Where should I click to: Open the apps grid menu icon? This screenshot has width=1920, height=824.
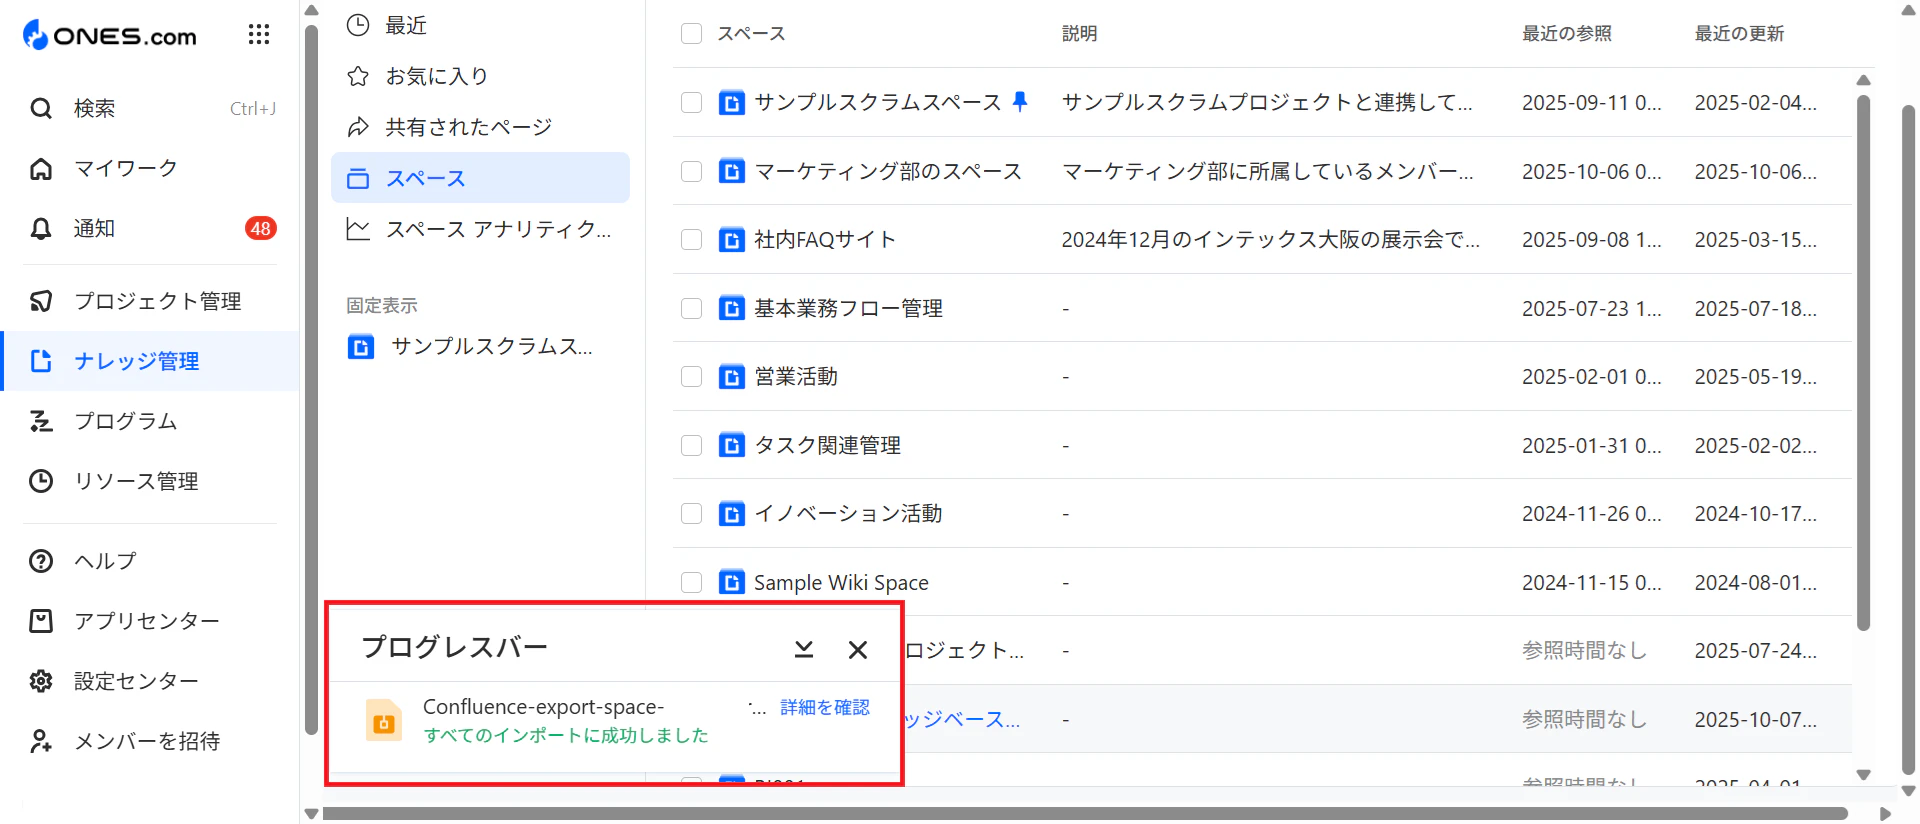coord(259,35)
